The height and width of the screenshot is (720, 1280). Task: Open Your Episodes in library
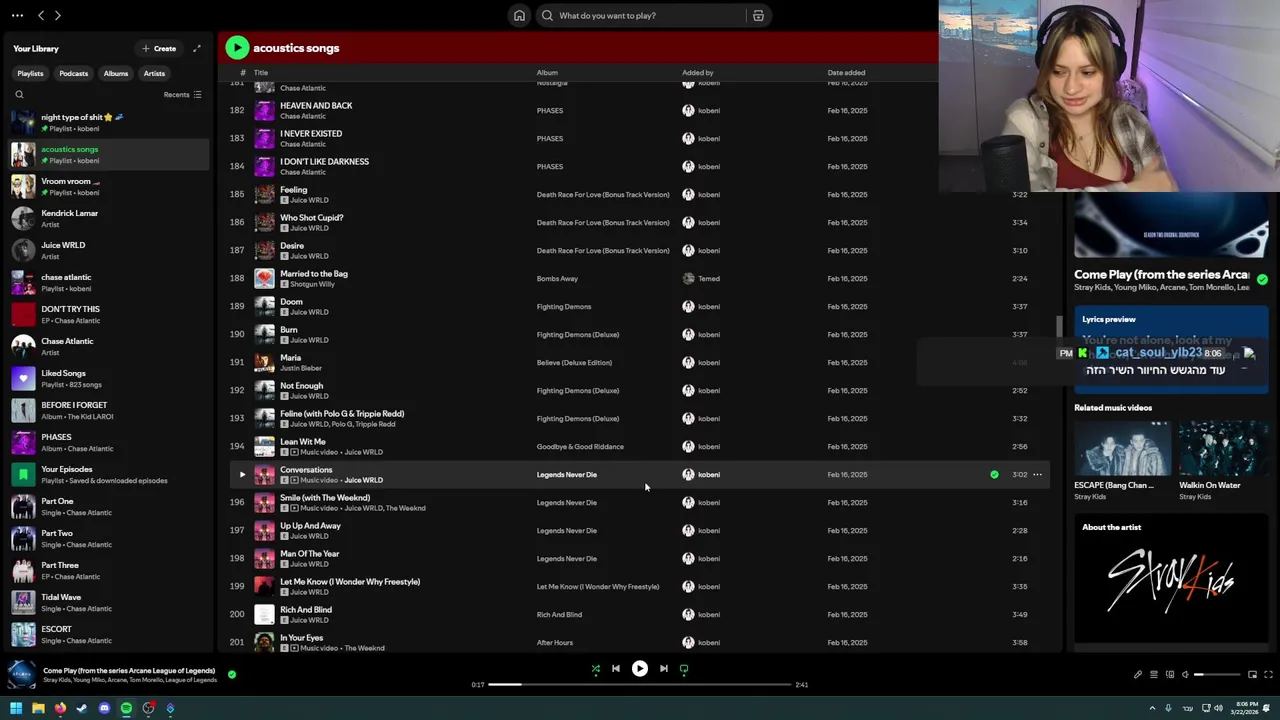click(108, 474)
